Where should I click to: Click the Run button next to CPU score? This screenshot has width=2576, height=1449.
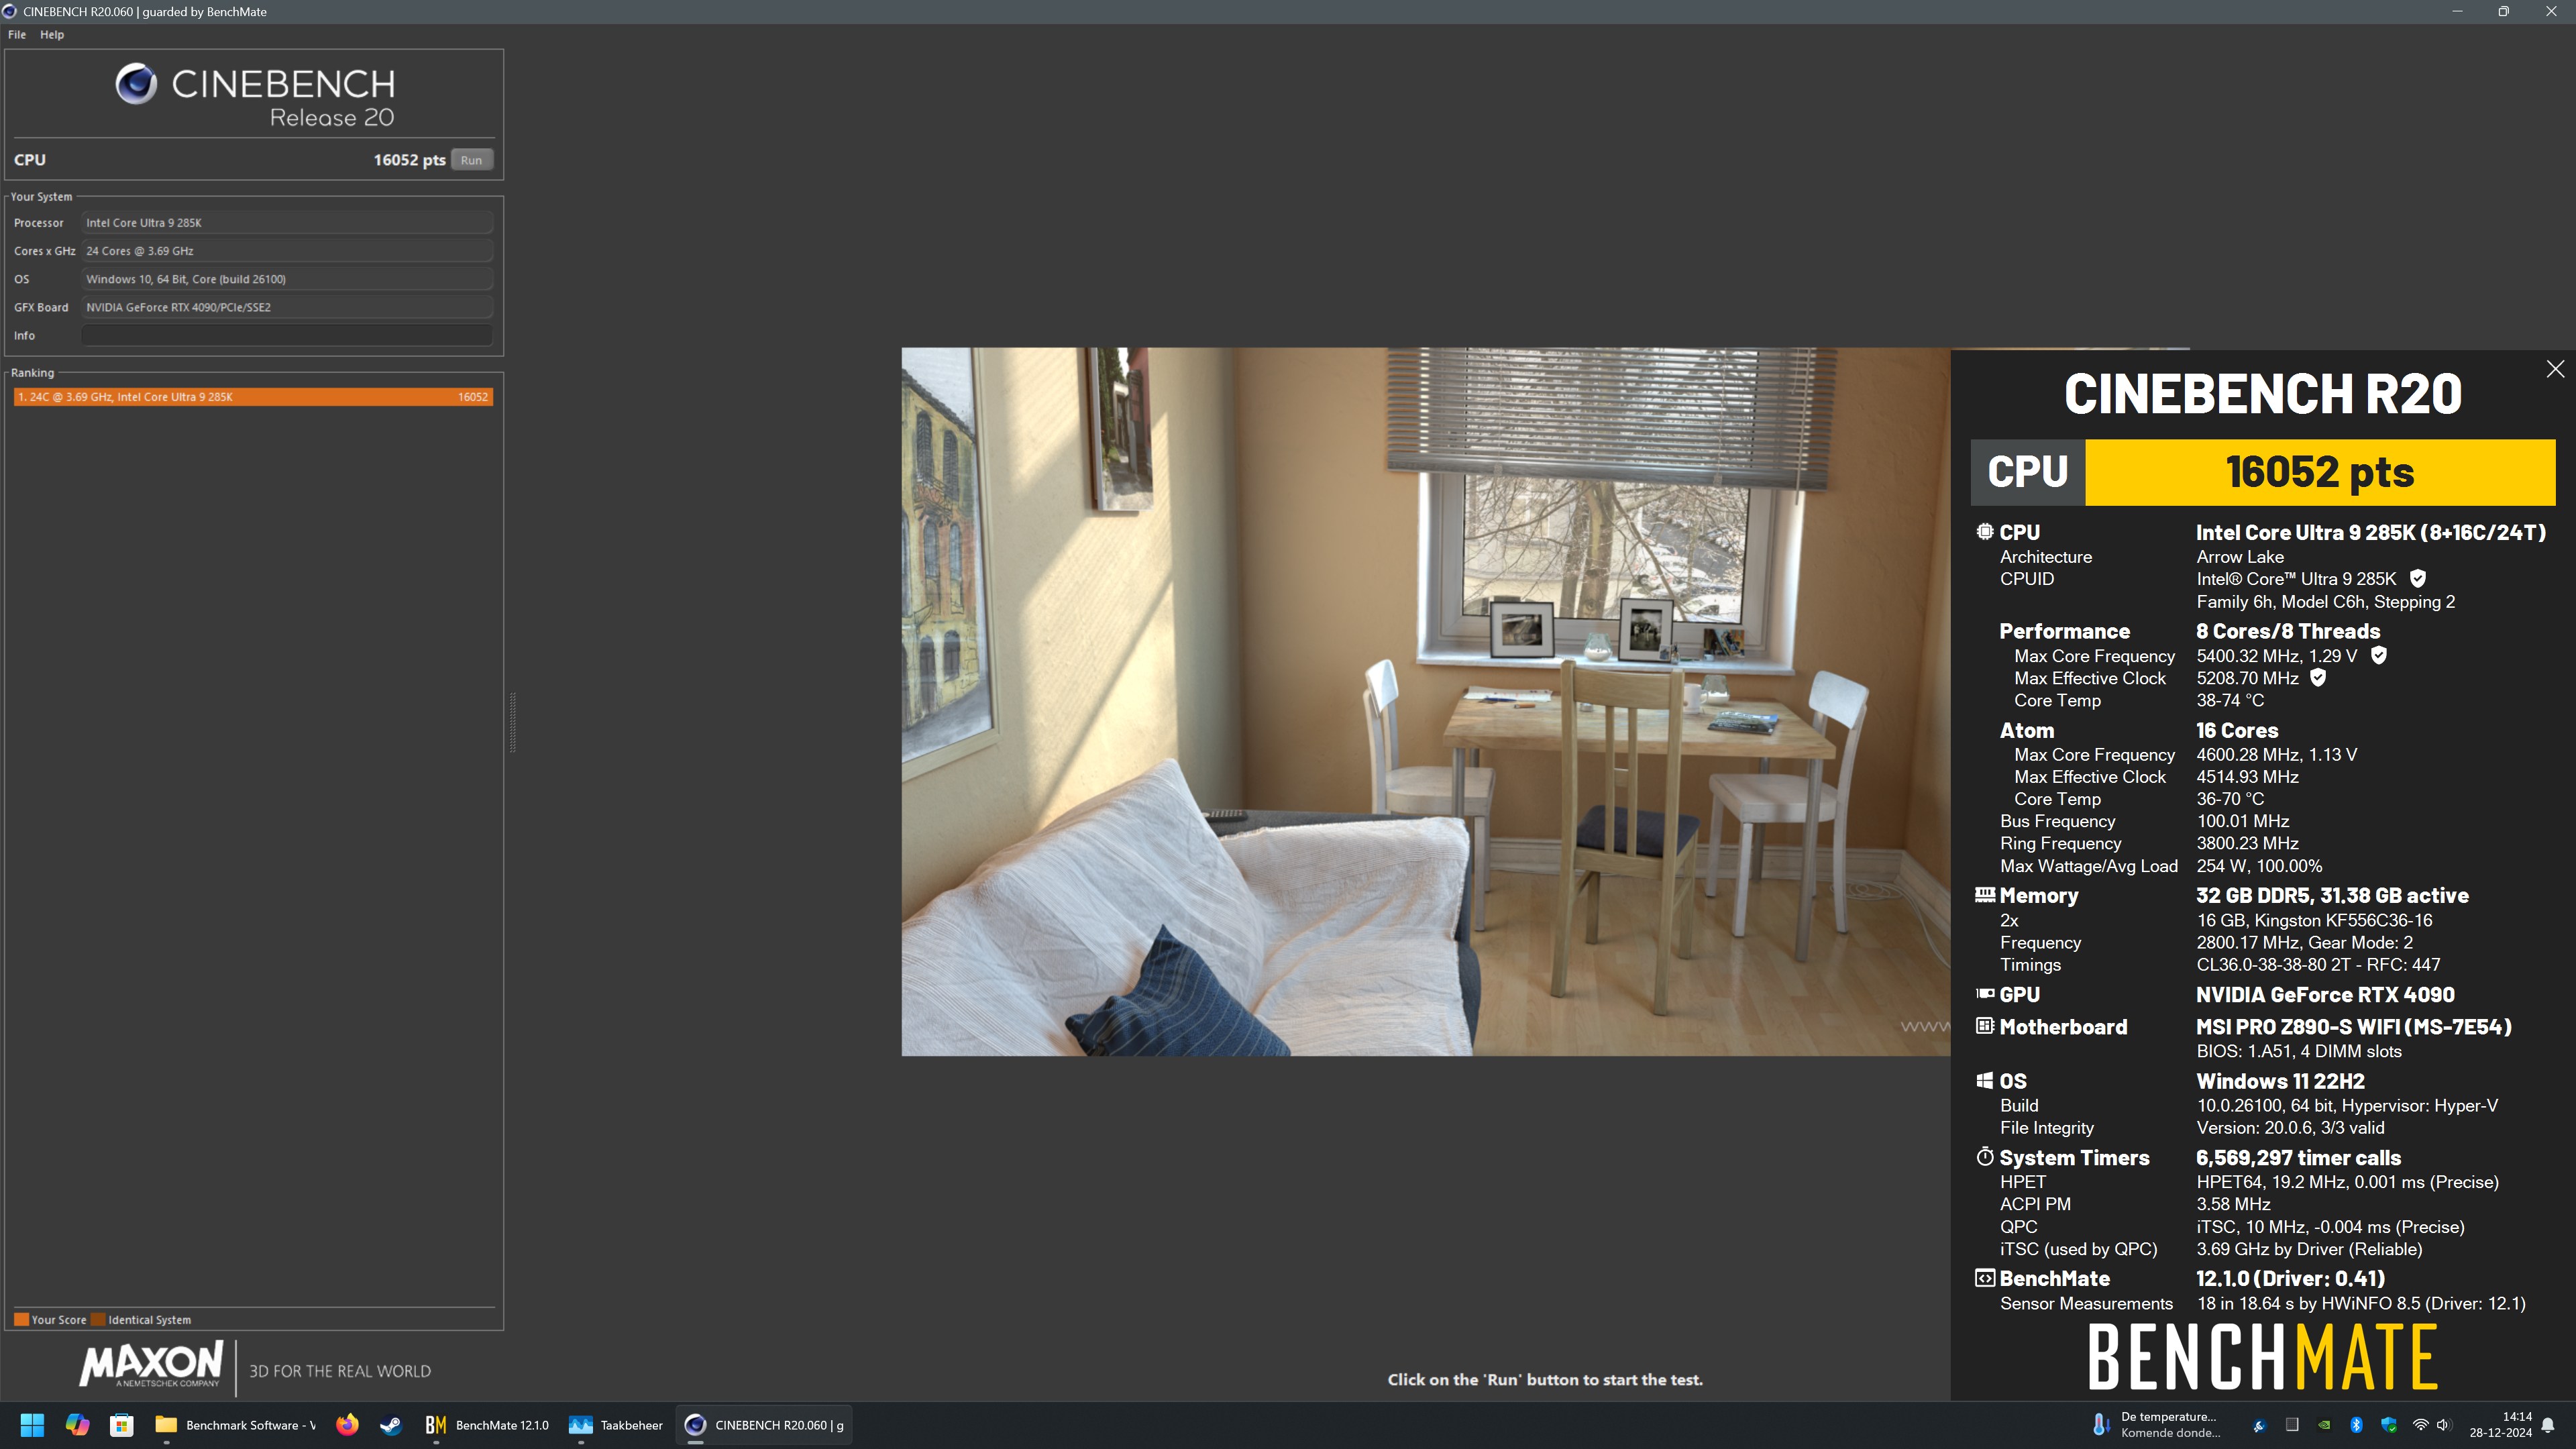click(471, 160)
